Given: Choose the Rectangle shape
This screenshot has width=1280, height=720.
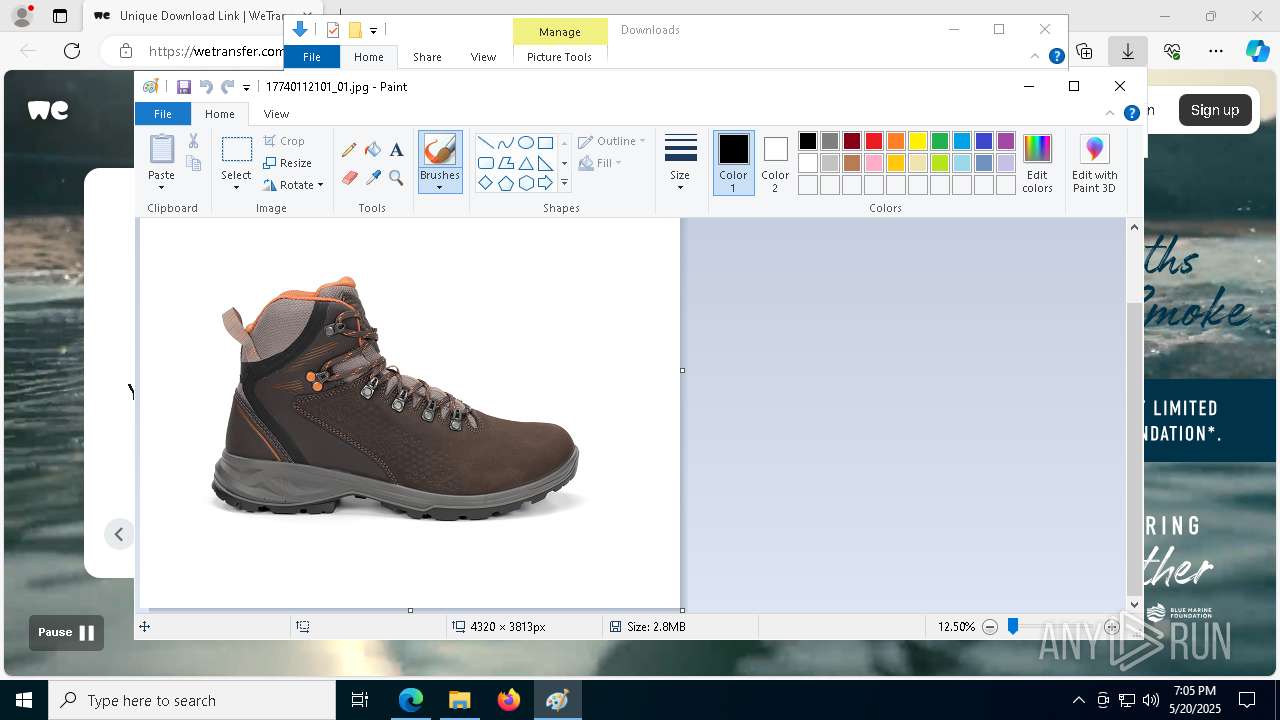Looking at the screenshot, I should coord(545,143).
